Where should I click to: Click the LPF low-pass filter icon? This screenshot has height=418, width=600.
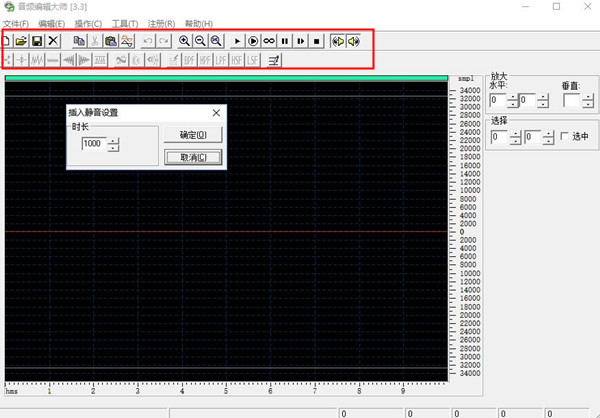coord(221,60)
